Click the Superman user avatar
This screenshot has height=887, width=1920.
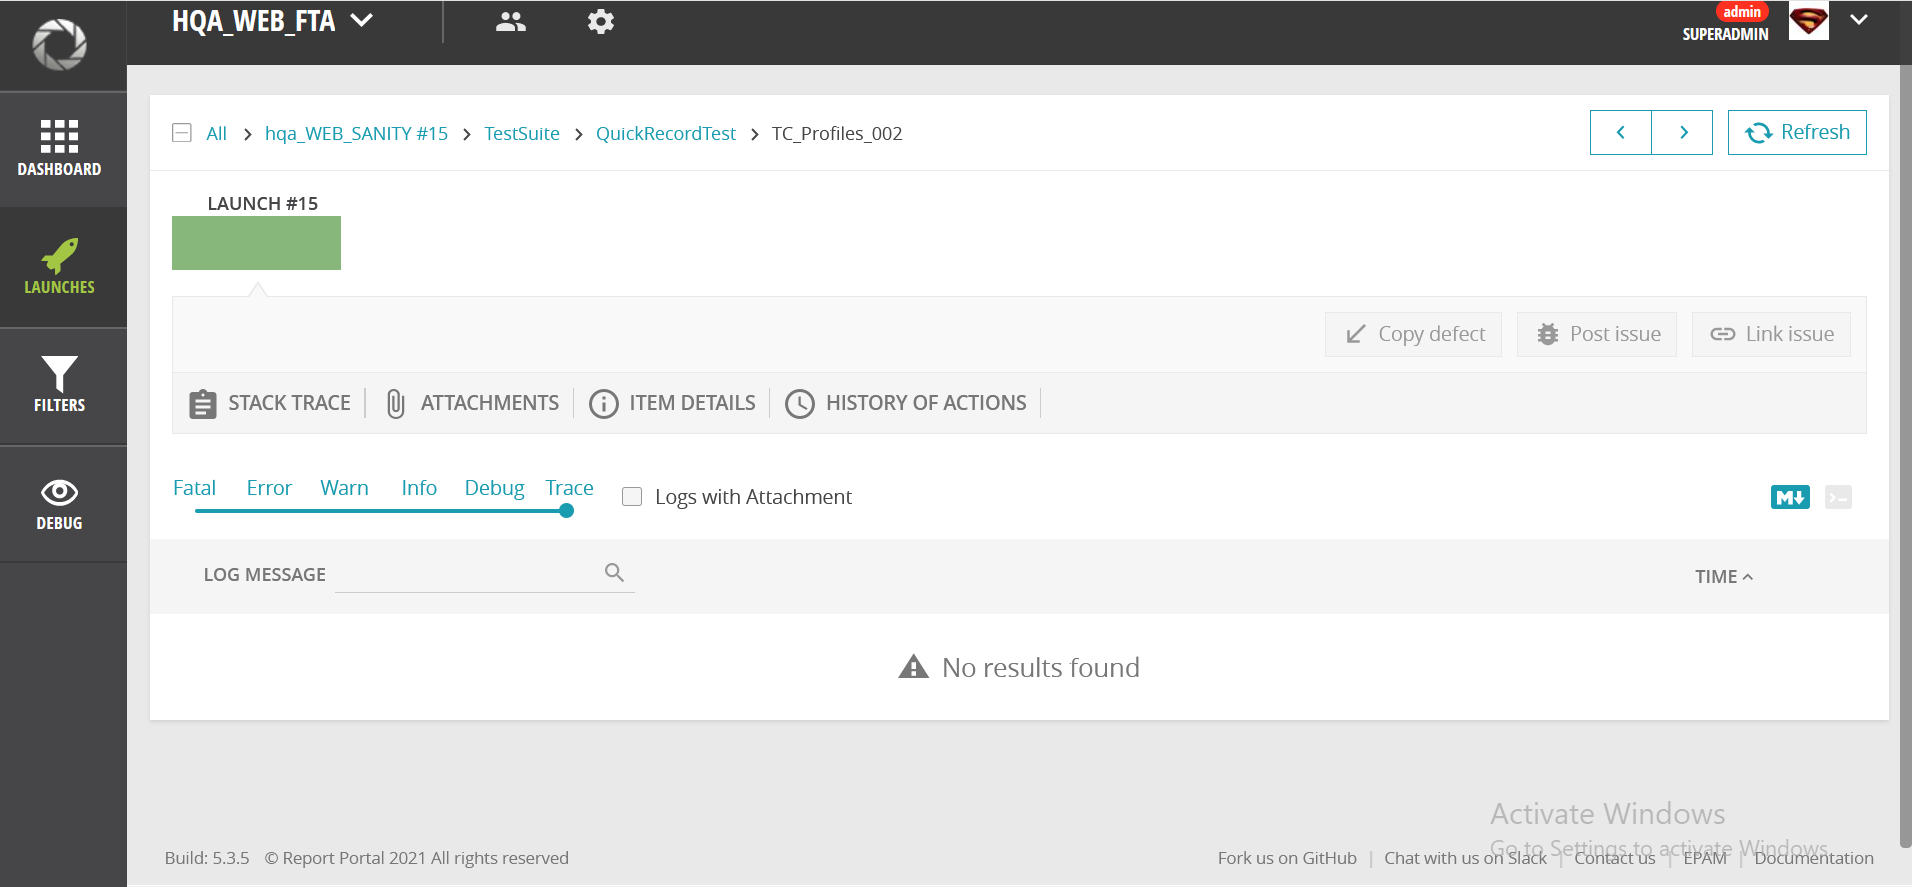point(1808,21)
